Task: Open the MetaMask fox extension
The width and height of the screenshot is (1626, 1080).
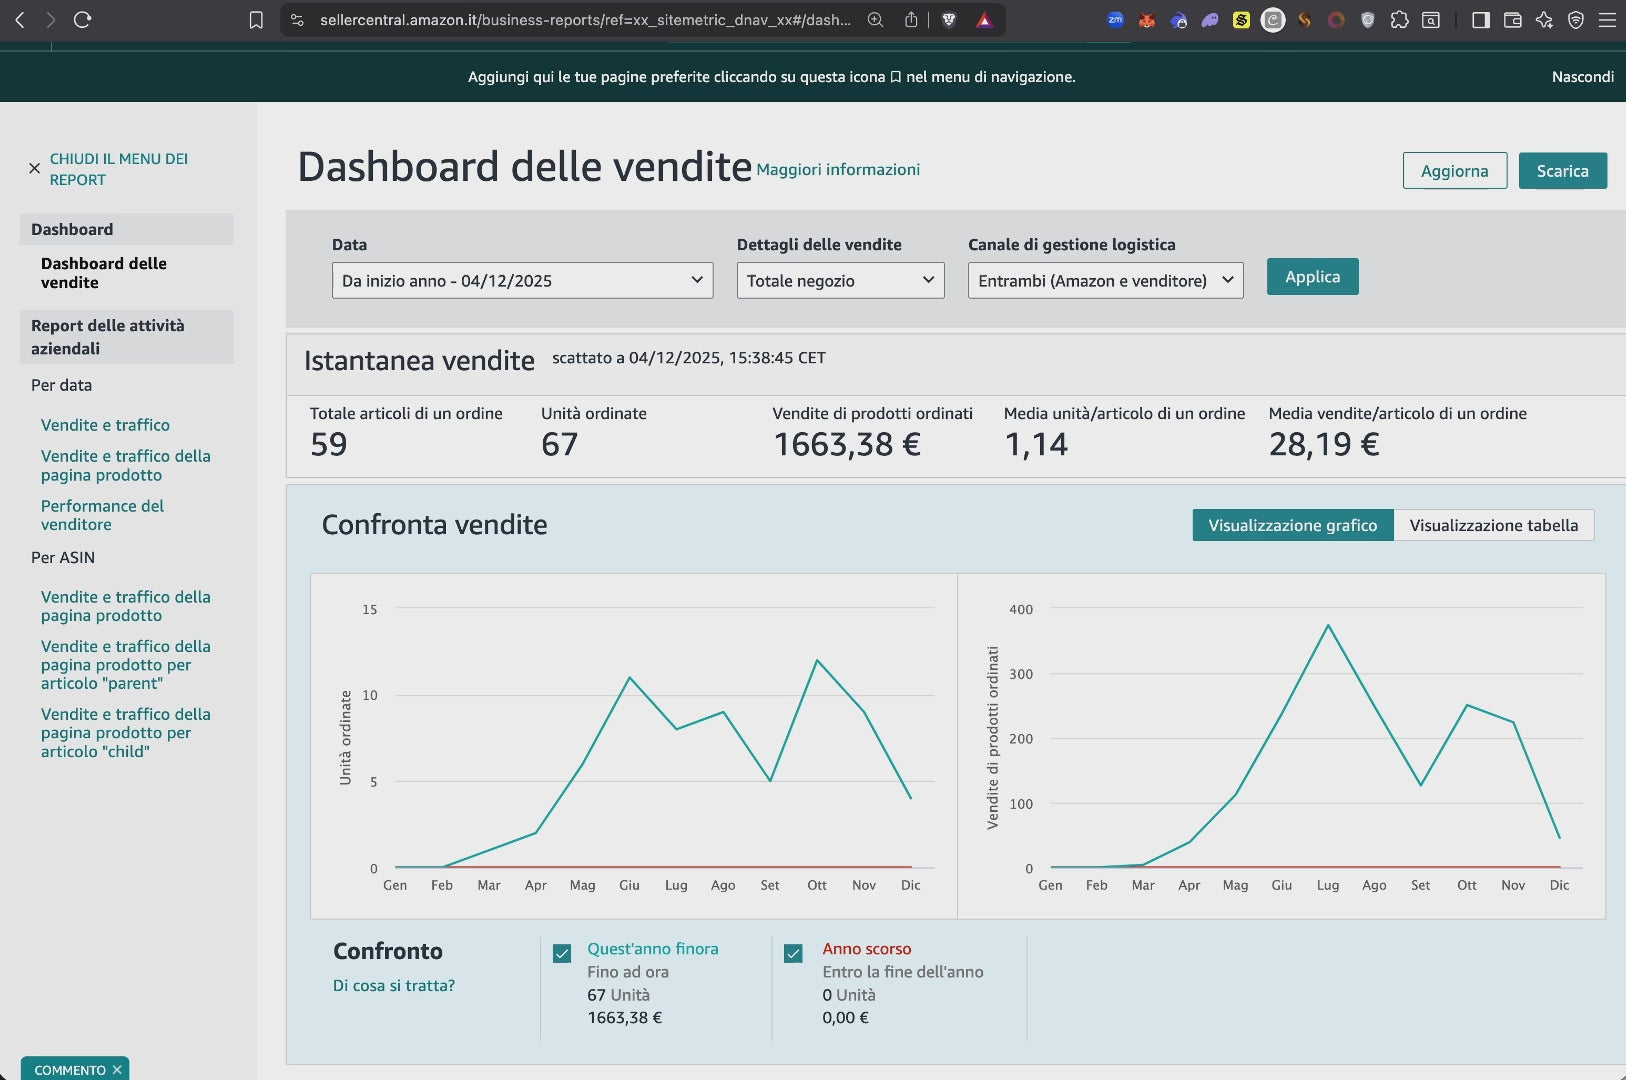Action: pyautogui.click(x=1147, y=20)
